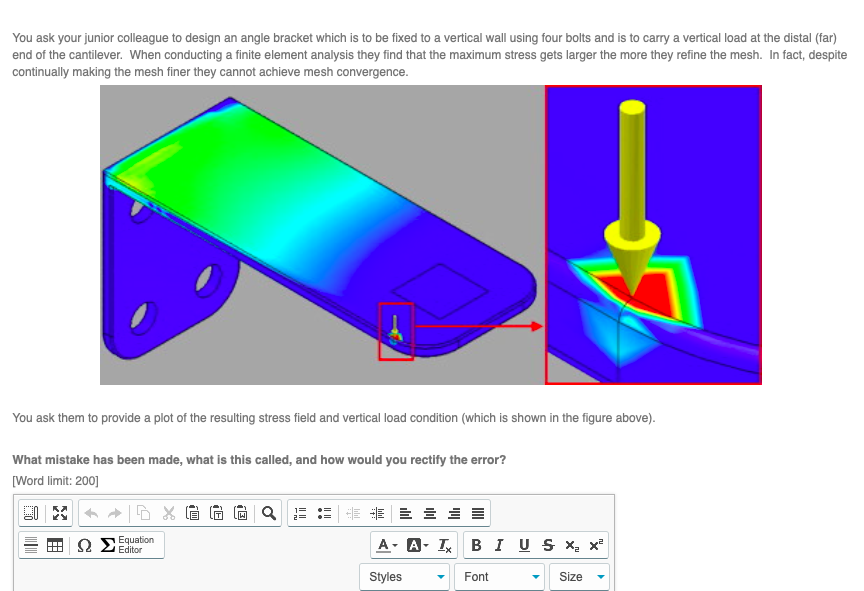Open the Styles dropdown
Viewport: 864px width, 591px height.
pyautogui.click(x=404, y=576)
